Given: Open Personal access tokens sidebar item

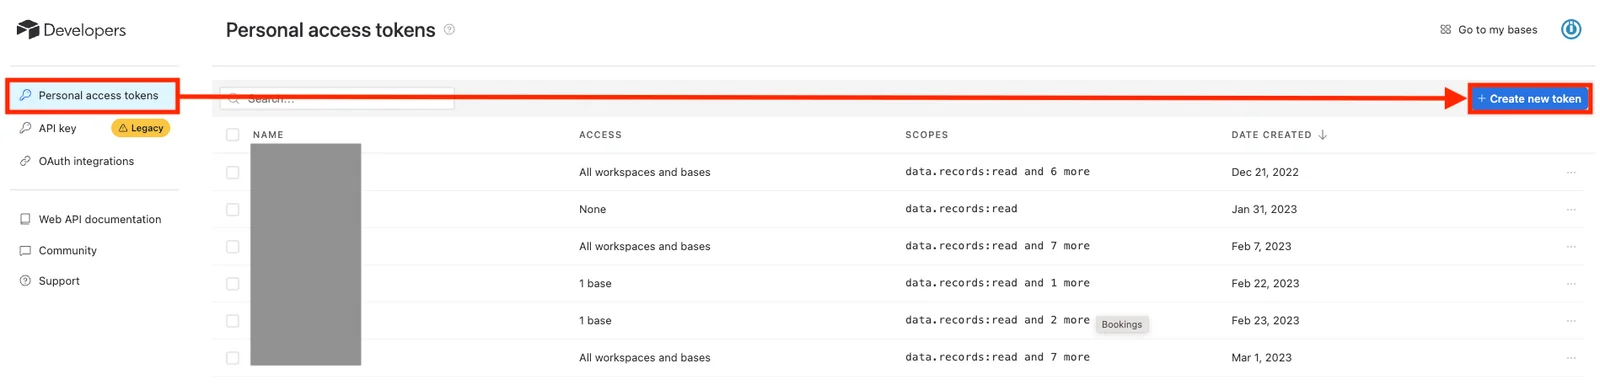Looking at the screenshot, I should tap(93, 96).
